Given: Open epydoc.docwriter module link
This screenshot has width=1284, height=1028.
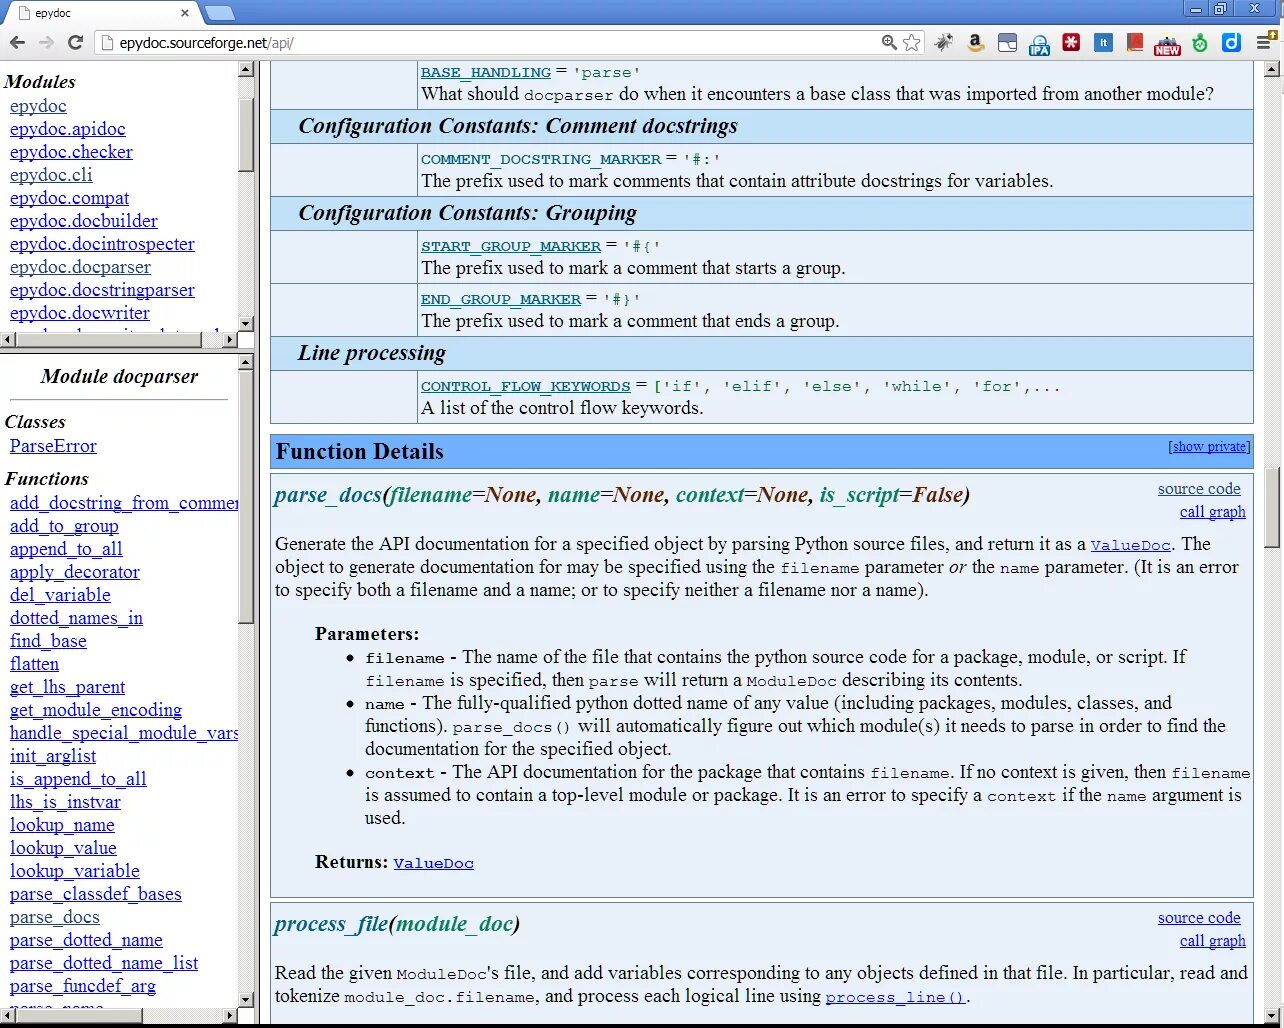Looking at the screenshot, I should click(x=80, y=313).
